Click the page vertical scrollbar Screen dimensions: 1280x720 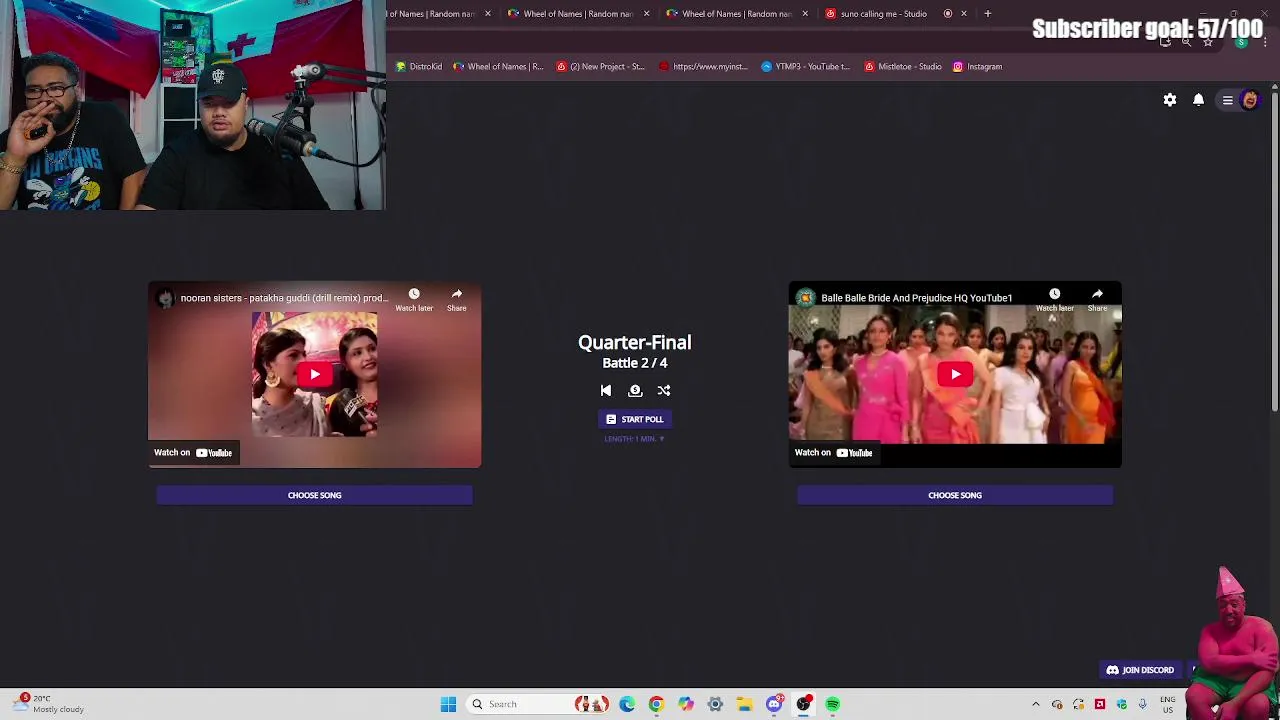1274,250
